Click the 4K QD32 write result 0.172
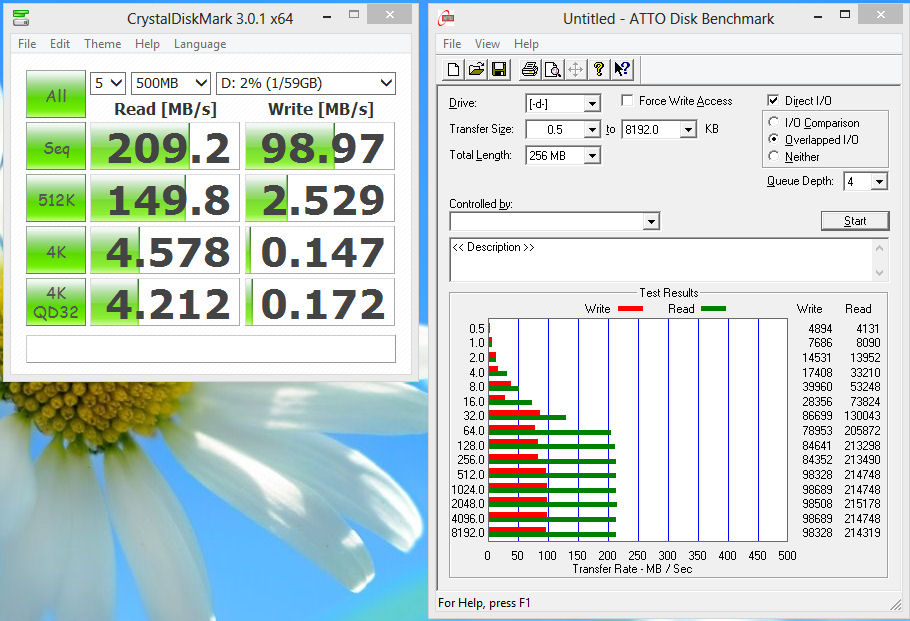 [x=320, y=302]
